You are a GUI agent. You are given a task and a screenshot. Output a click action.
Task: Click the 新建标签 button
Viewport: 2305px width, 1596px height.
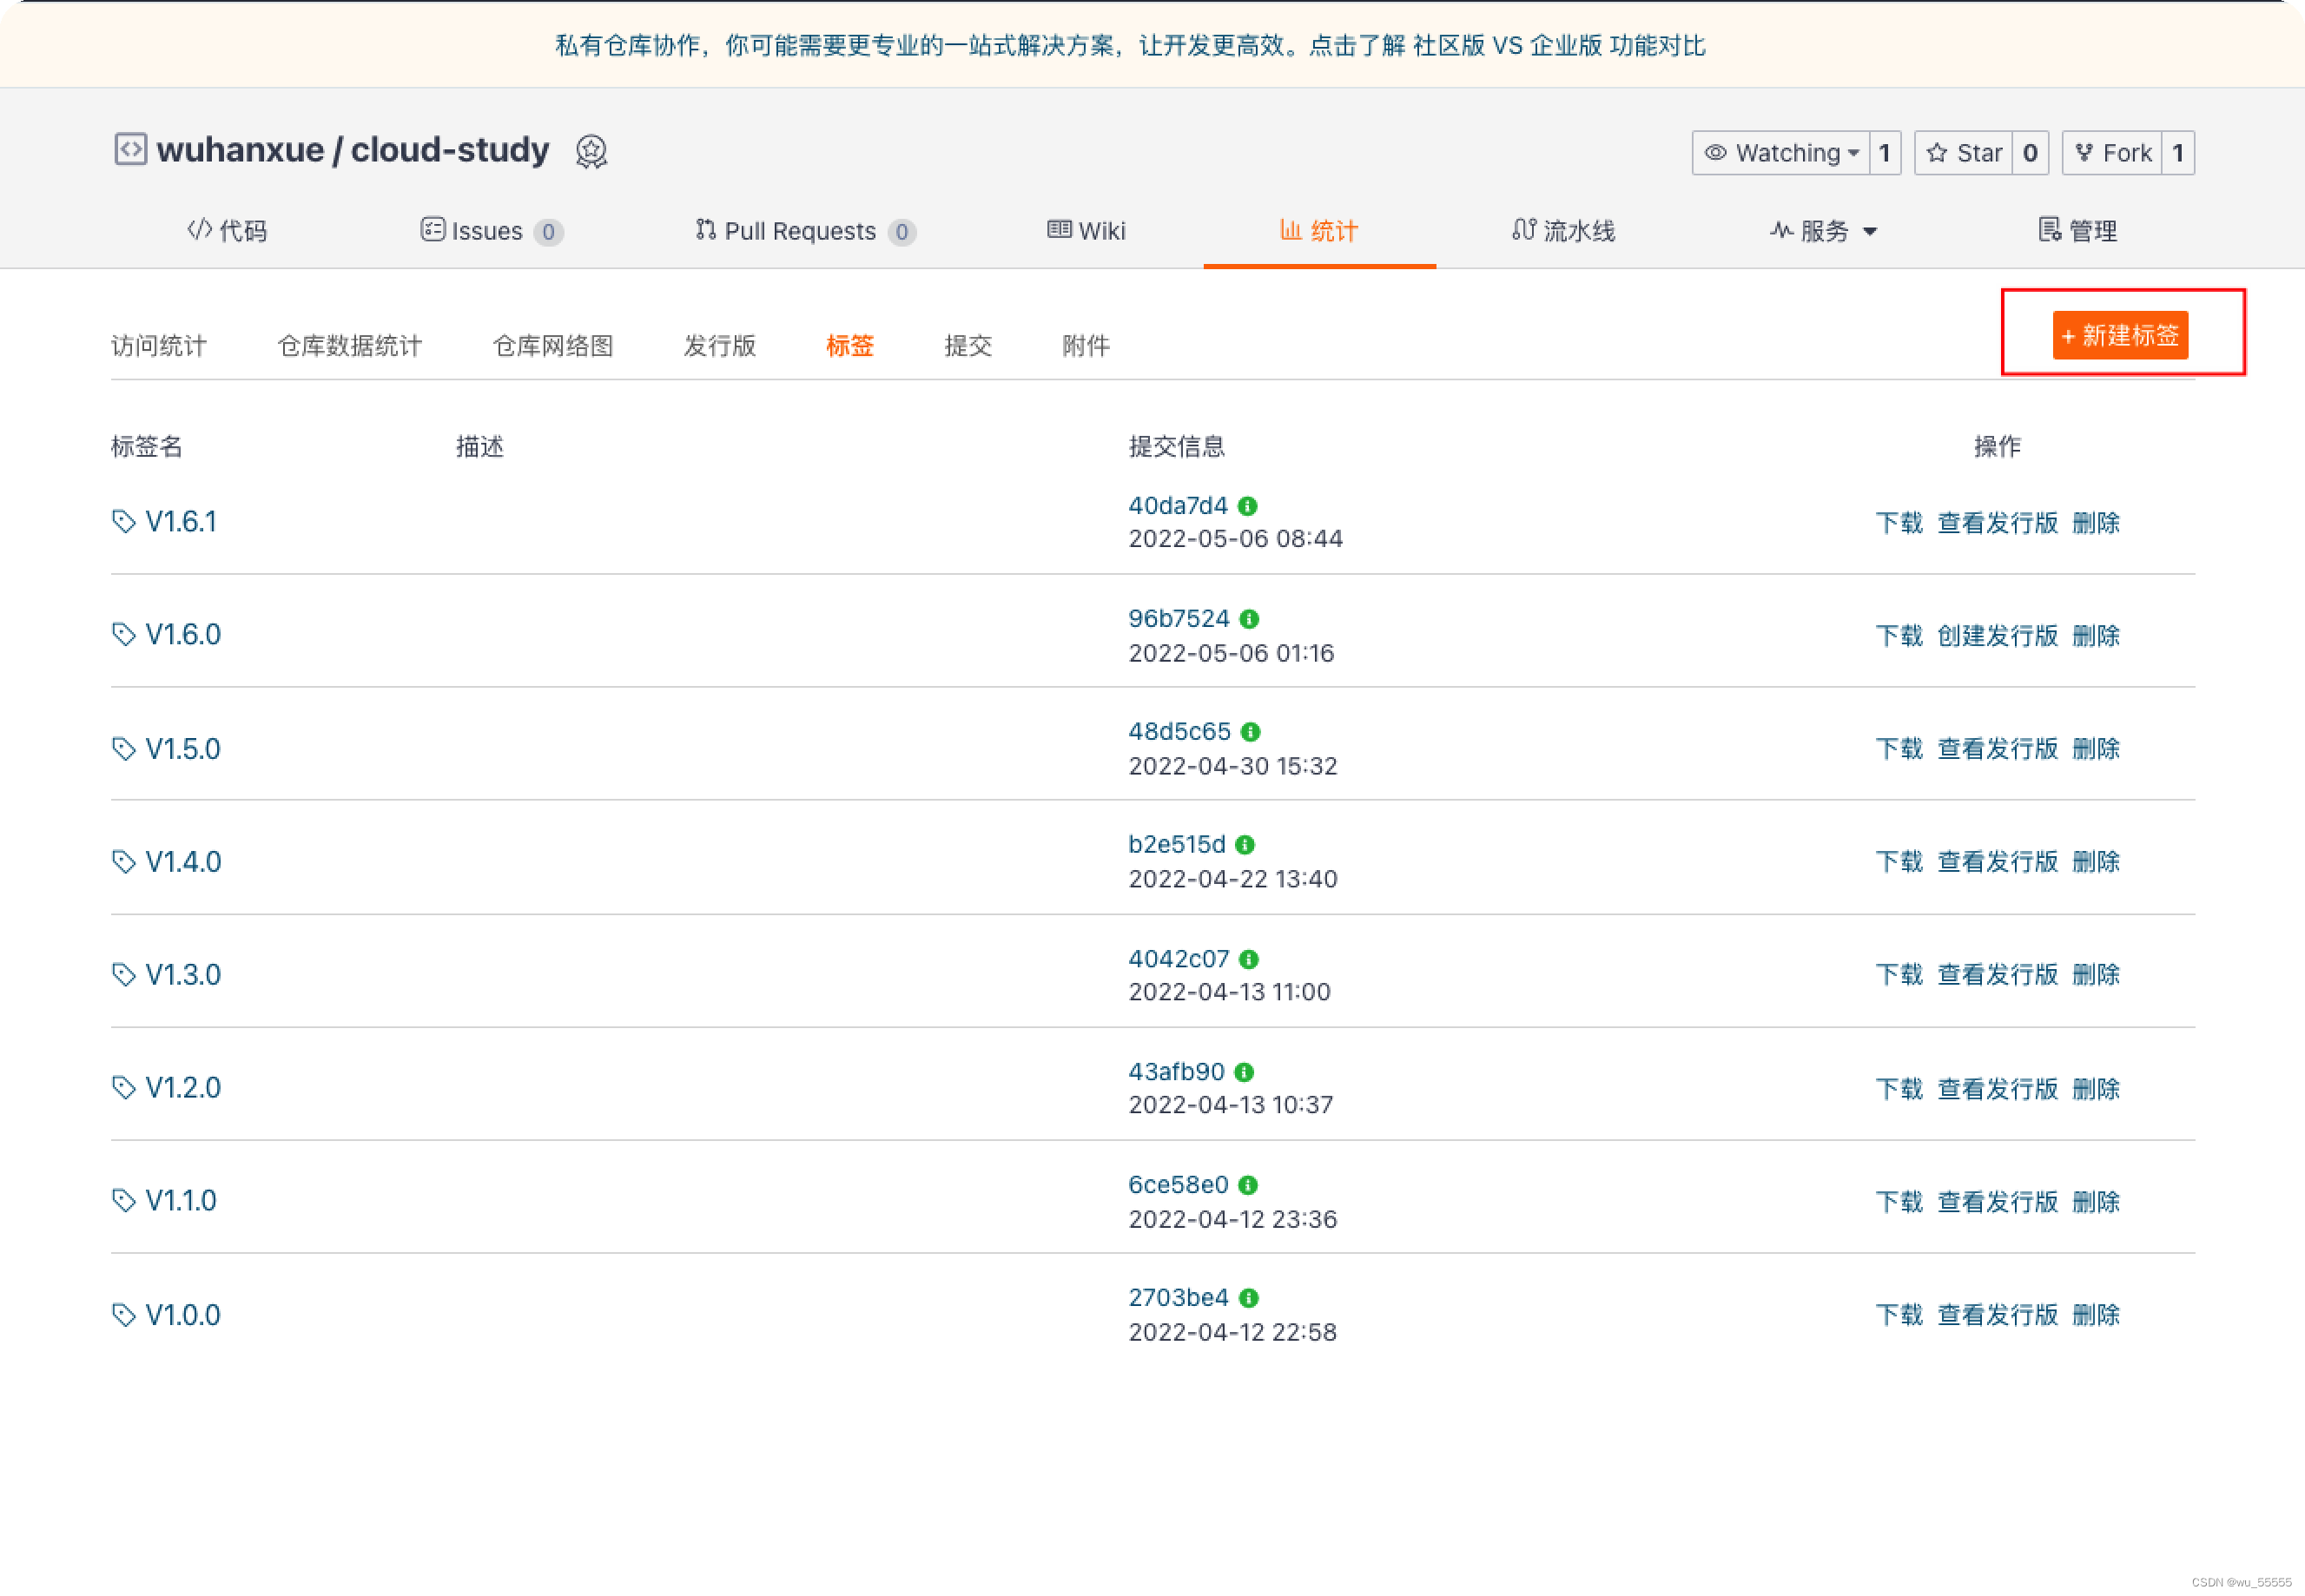coord(2120,335)
